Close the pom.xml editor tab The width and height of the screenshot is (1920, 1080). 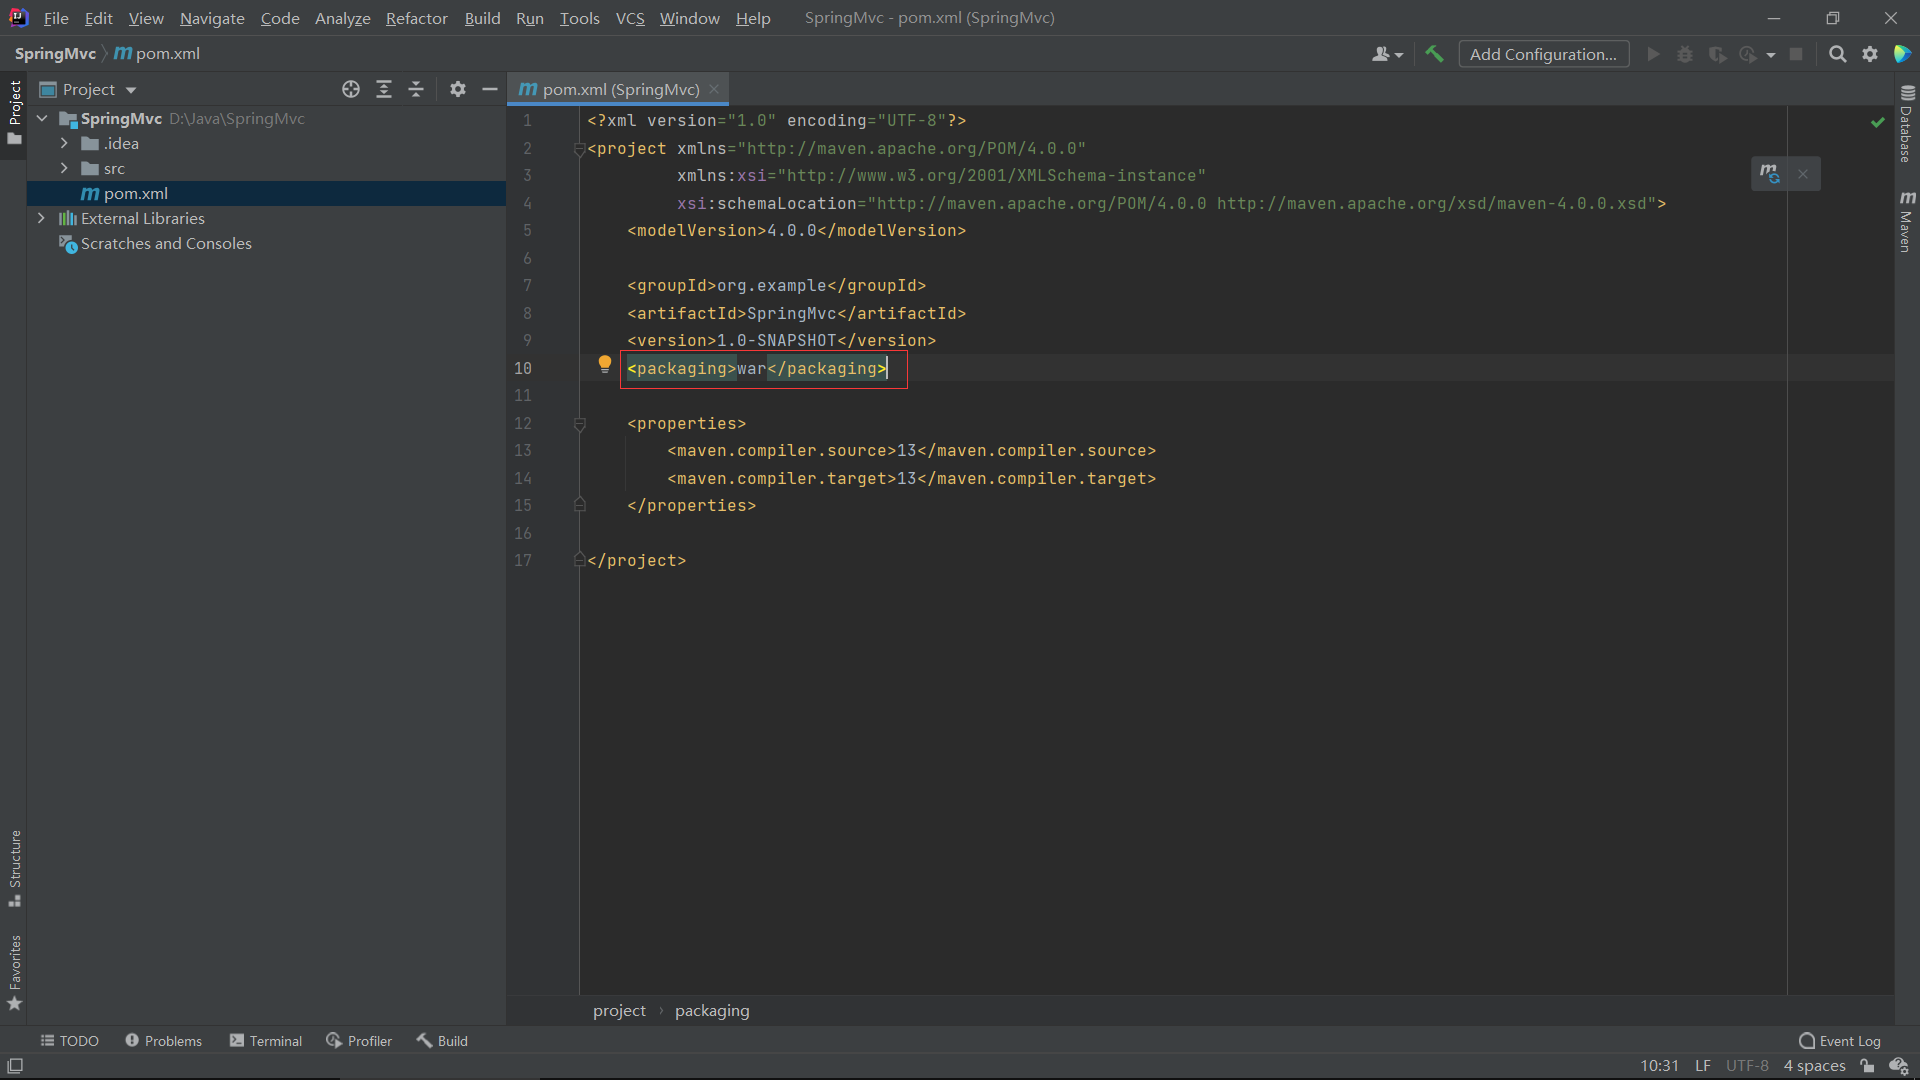coord(714,89)
